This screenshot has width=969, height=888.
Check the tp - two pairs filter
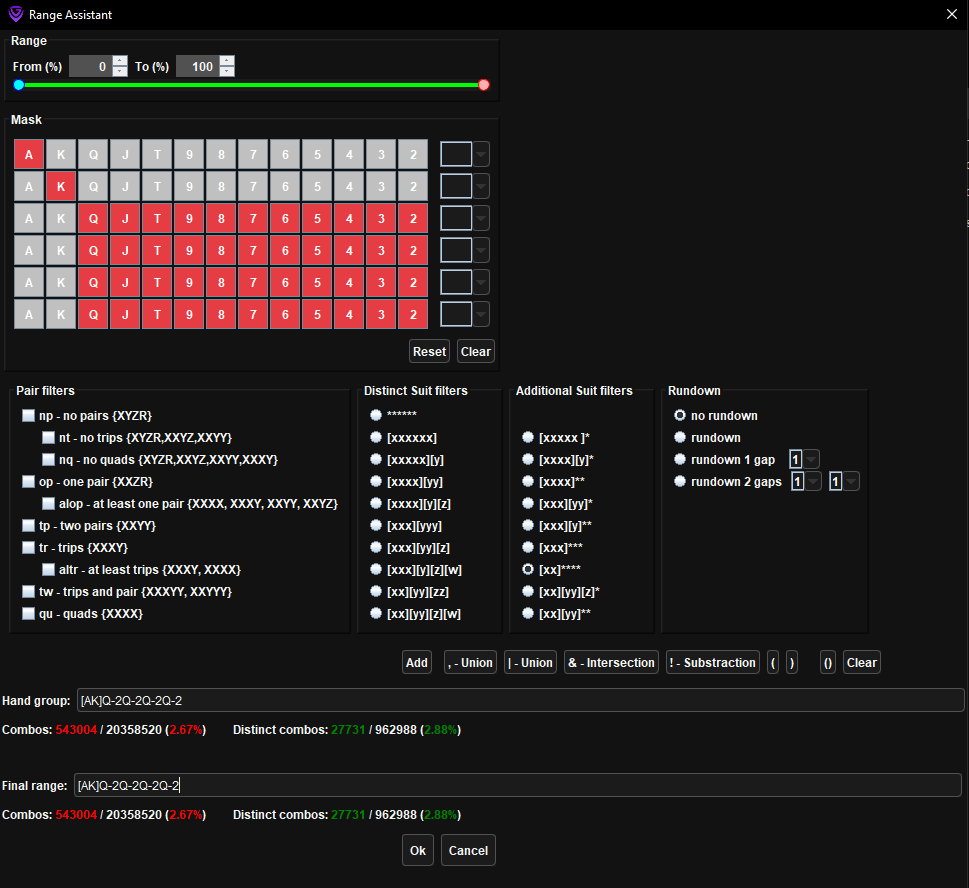[28, 525]
